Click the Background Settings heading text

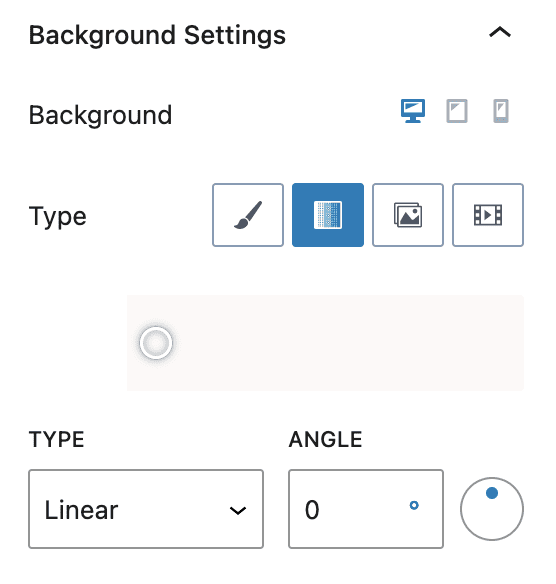pyautogui.click(x=157, y=35)
